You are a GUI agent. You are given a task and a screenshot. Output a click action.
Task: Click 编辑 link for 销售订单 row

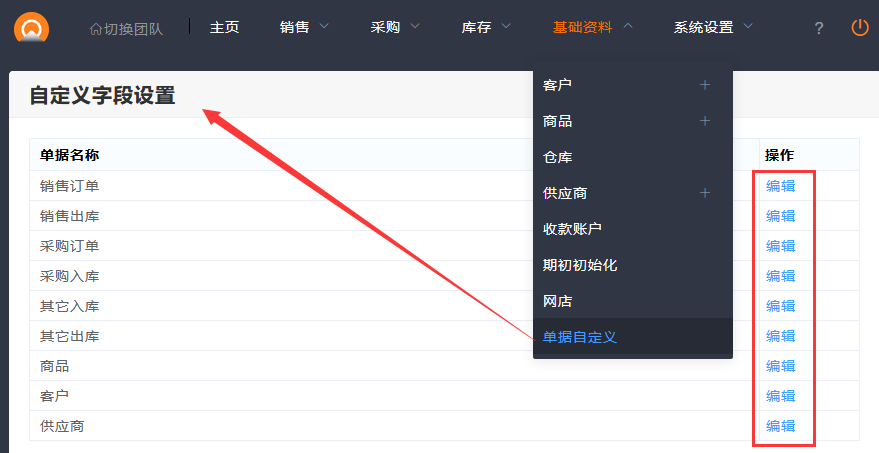tap(781, 186)
